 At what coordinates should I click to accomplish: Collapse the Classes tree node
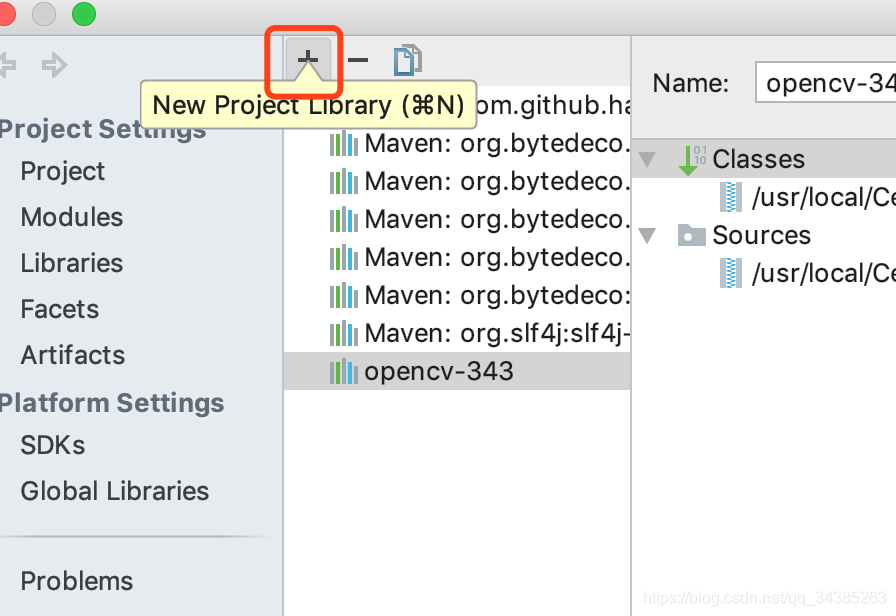click(x=647, y=158)
